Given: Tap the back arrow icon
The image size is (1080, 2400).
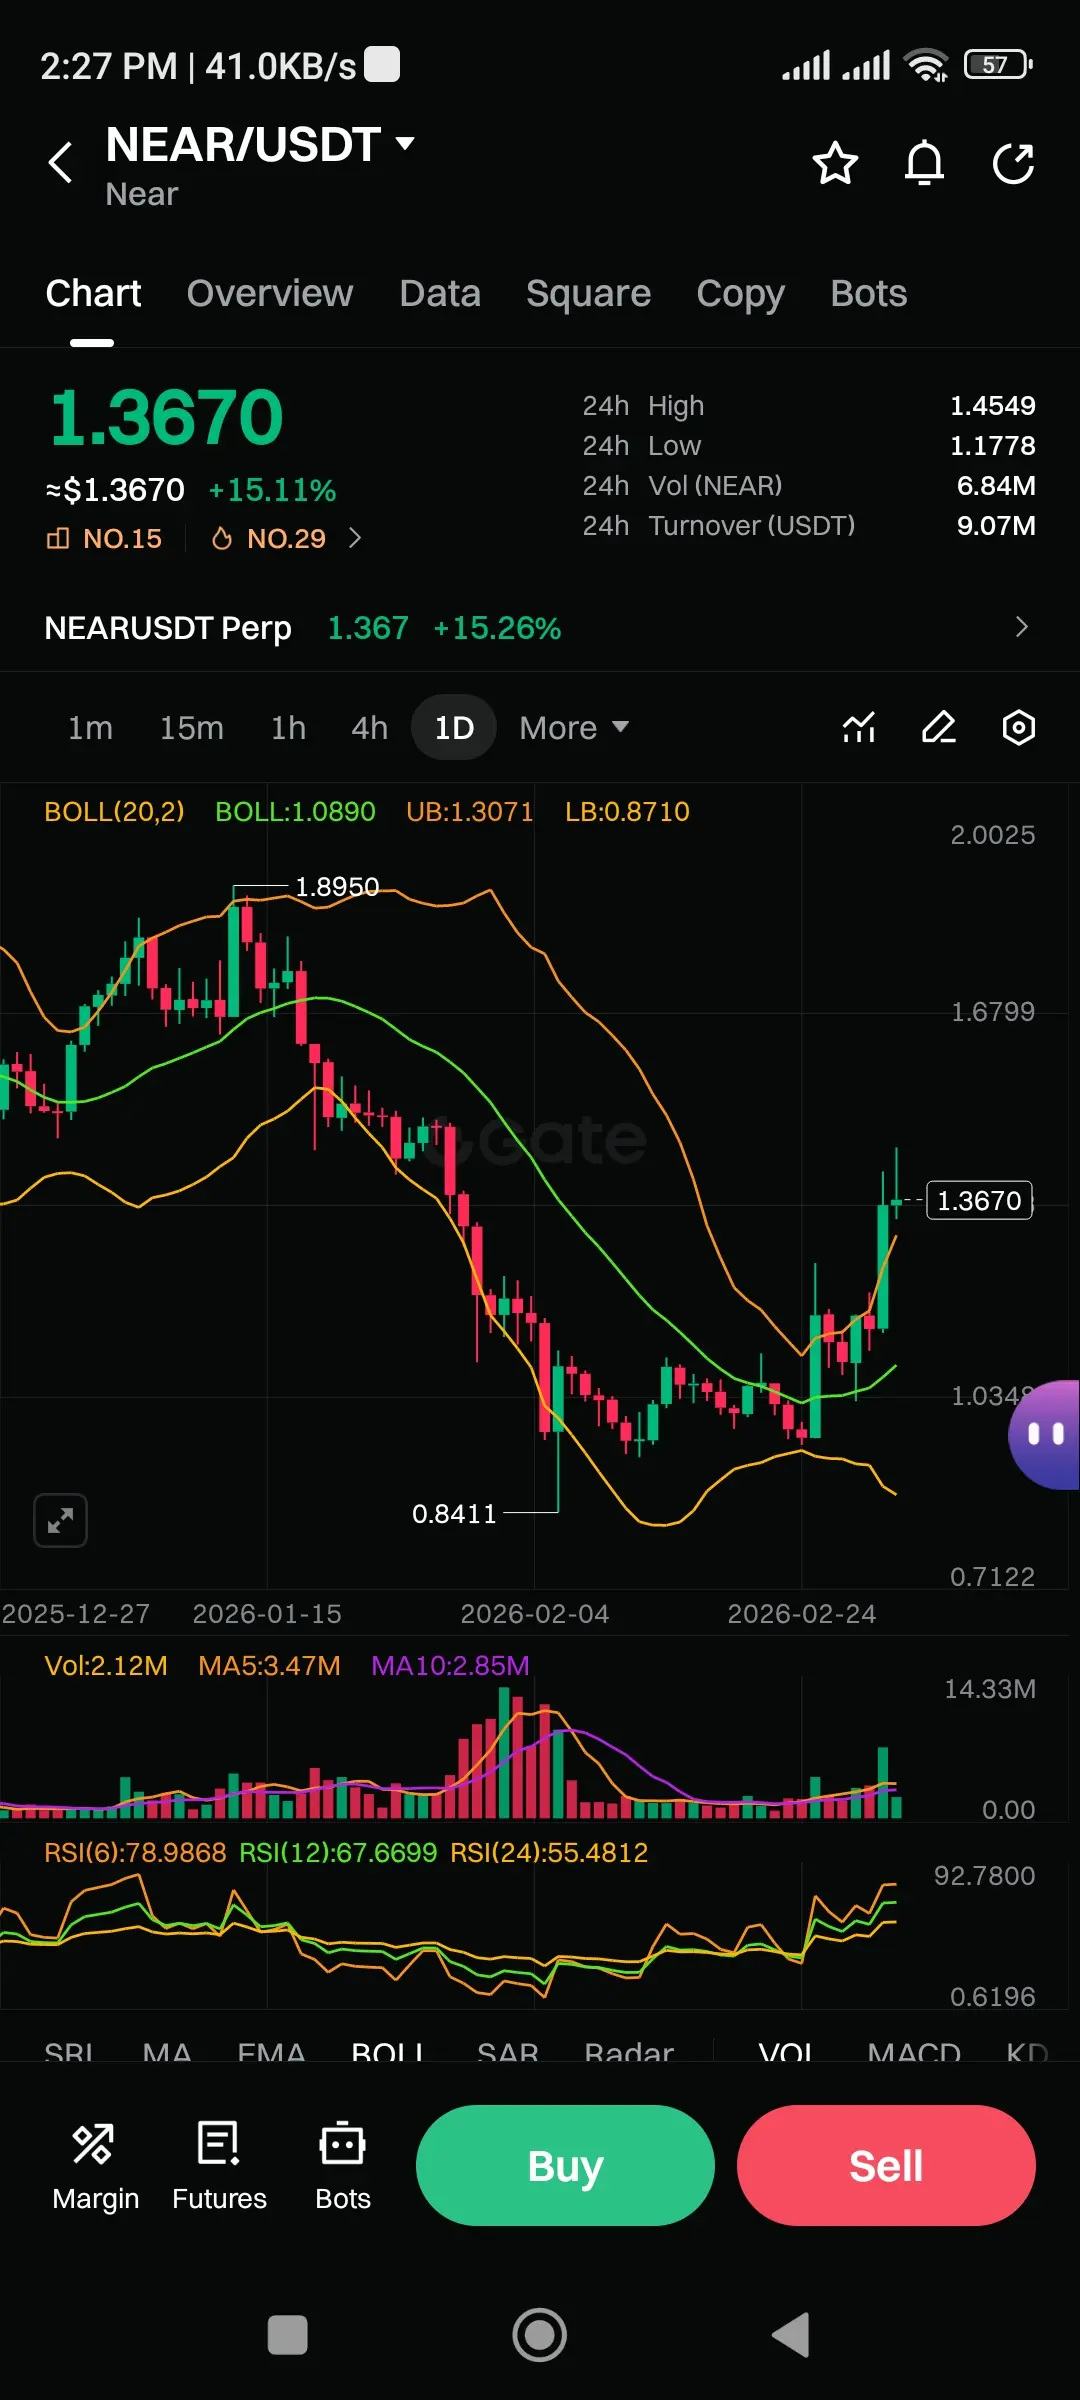Looking at the screenshot, I should pos(61,162).
